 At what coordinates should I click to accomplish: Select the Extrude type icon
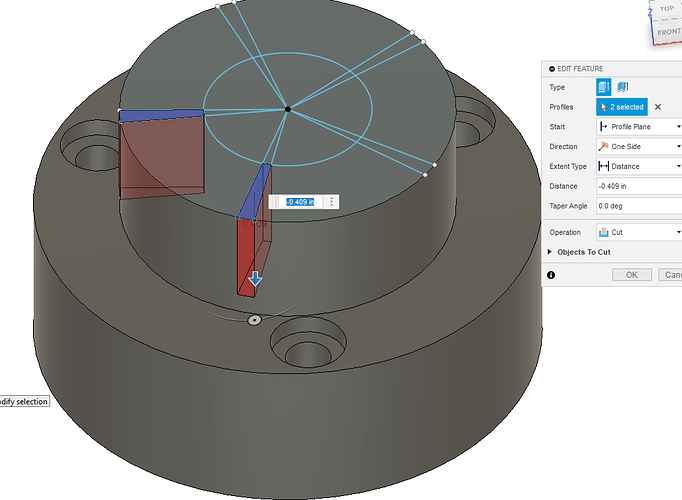pos(604,87)
